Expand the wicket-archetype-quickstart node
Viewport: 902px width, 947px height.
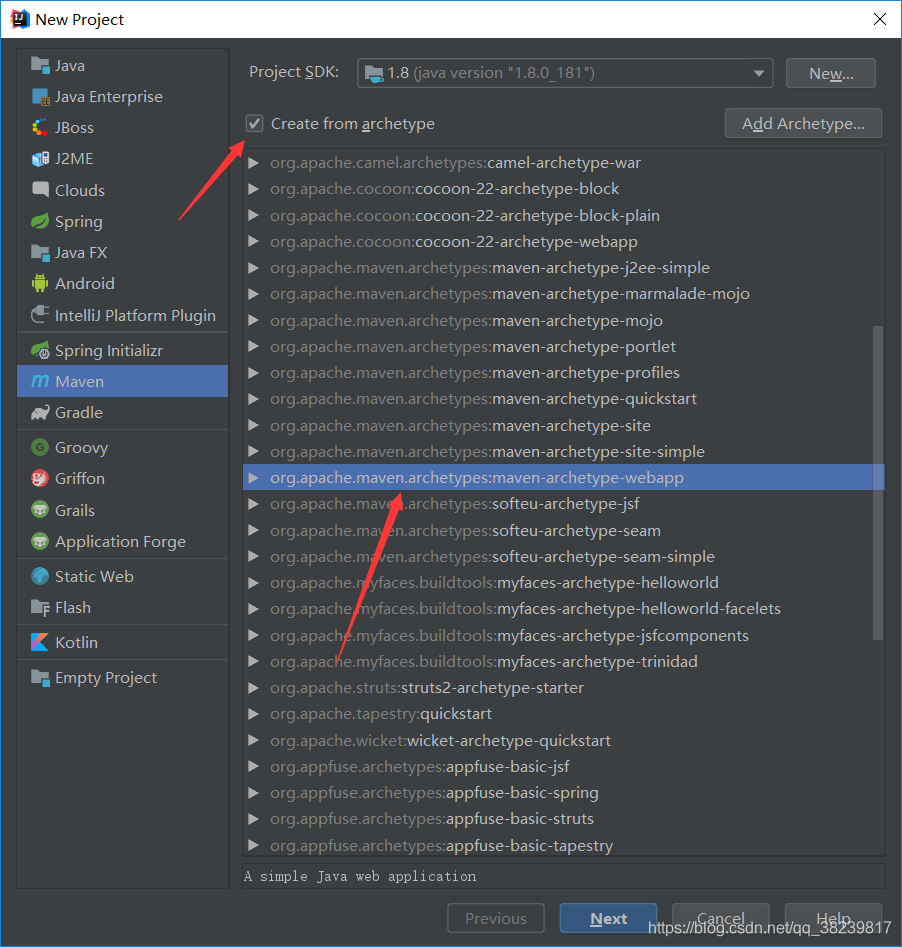pos(254,740)
